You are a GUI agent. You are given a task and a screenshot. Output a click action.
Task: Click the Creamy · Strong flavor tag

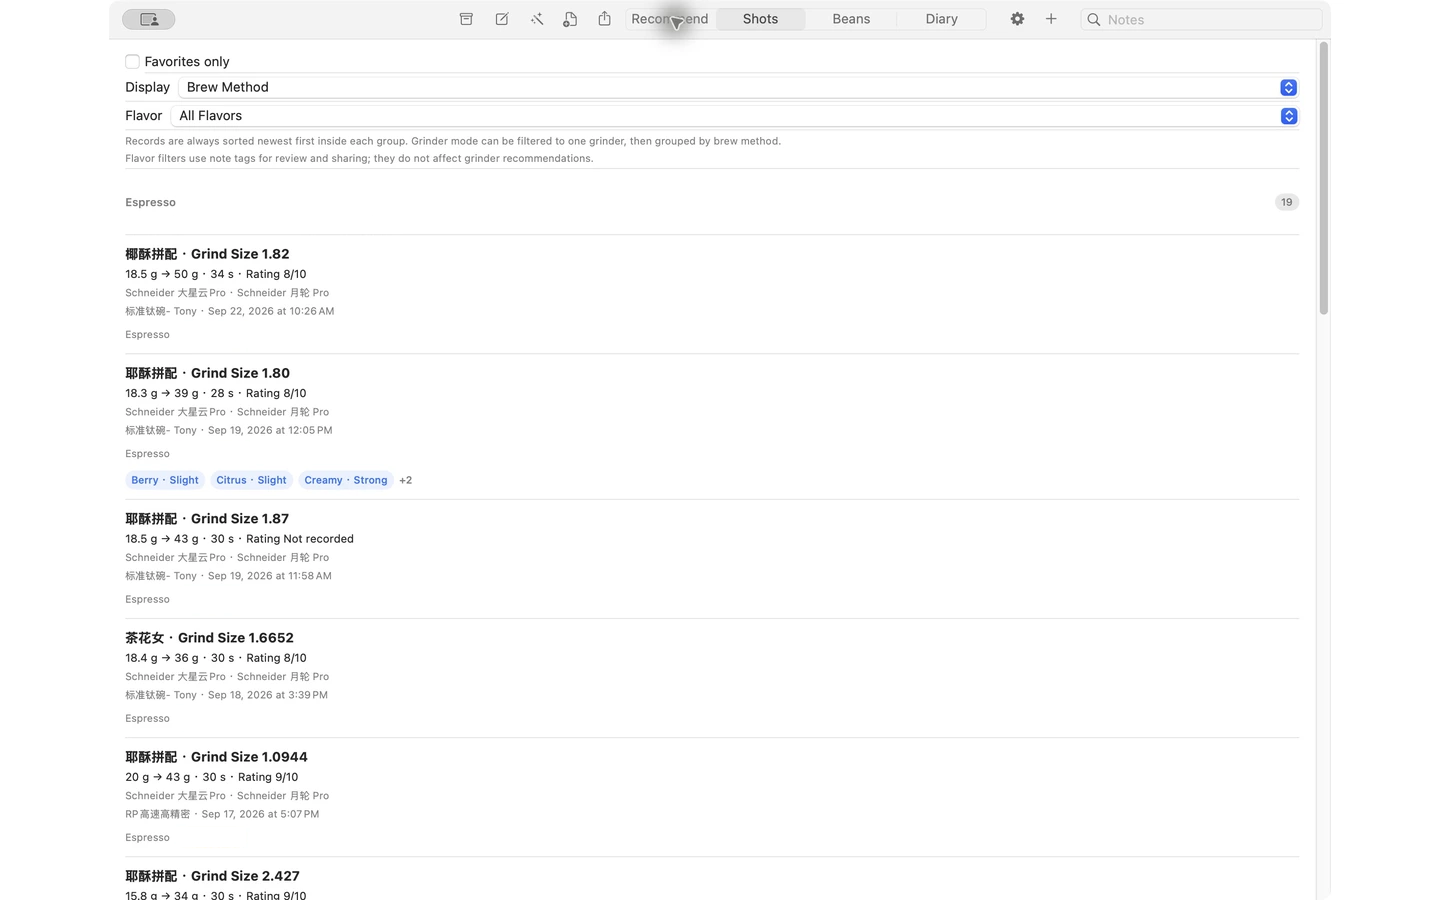(346, 480)
